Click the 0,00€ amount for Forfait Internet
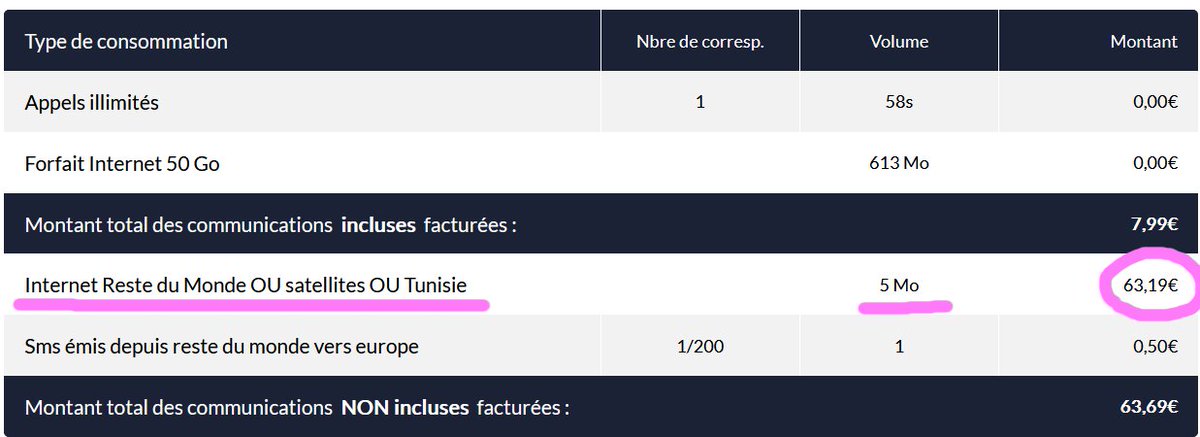Image resolution: width=1200 pixels, height=437 pixels. tap(1154, 163)
